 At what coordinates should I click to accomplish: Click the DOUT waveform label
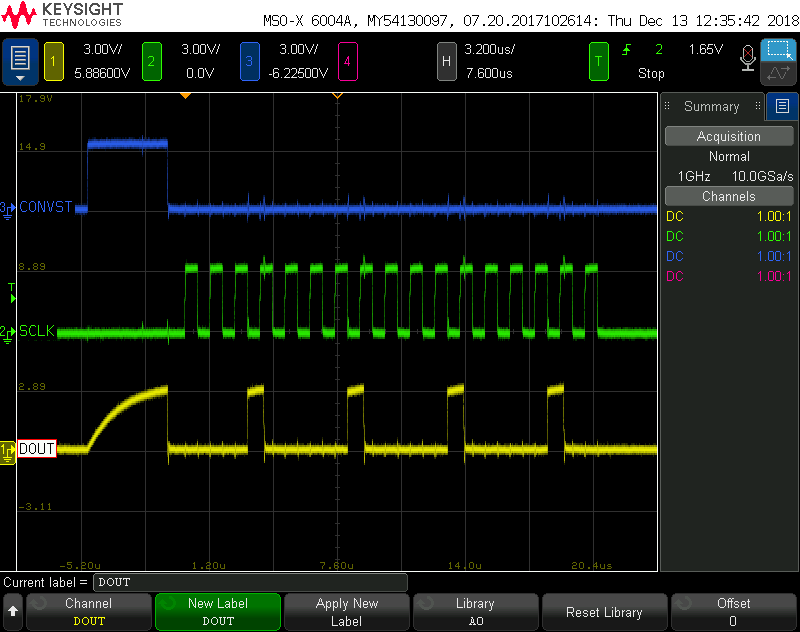point(37,448)
